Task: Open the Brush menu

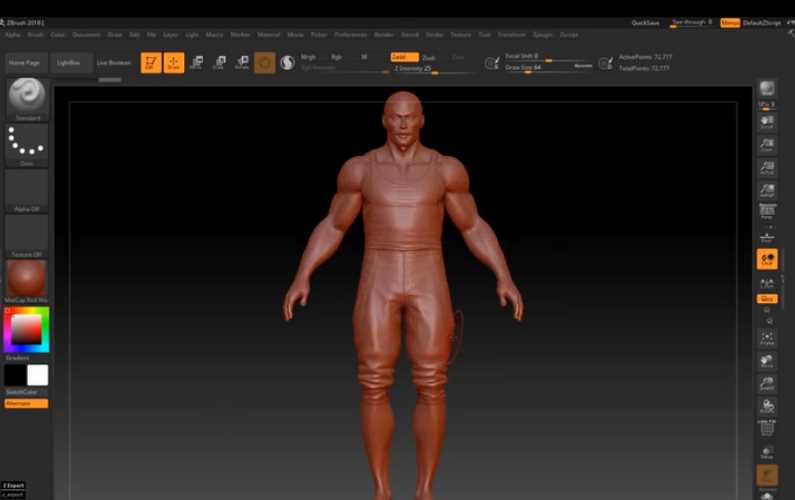Action: [35, 35]
